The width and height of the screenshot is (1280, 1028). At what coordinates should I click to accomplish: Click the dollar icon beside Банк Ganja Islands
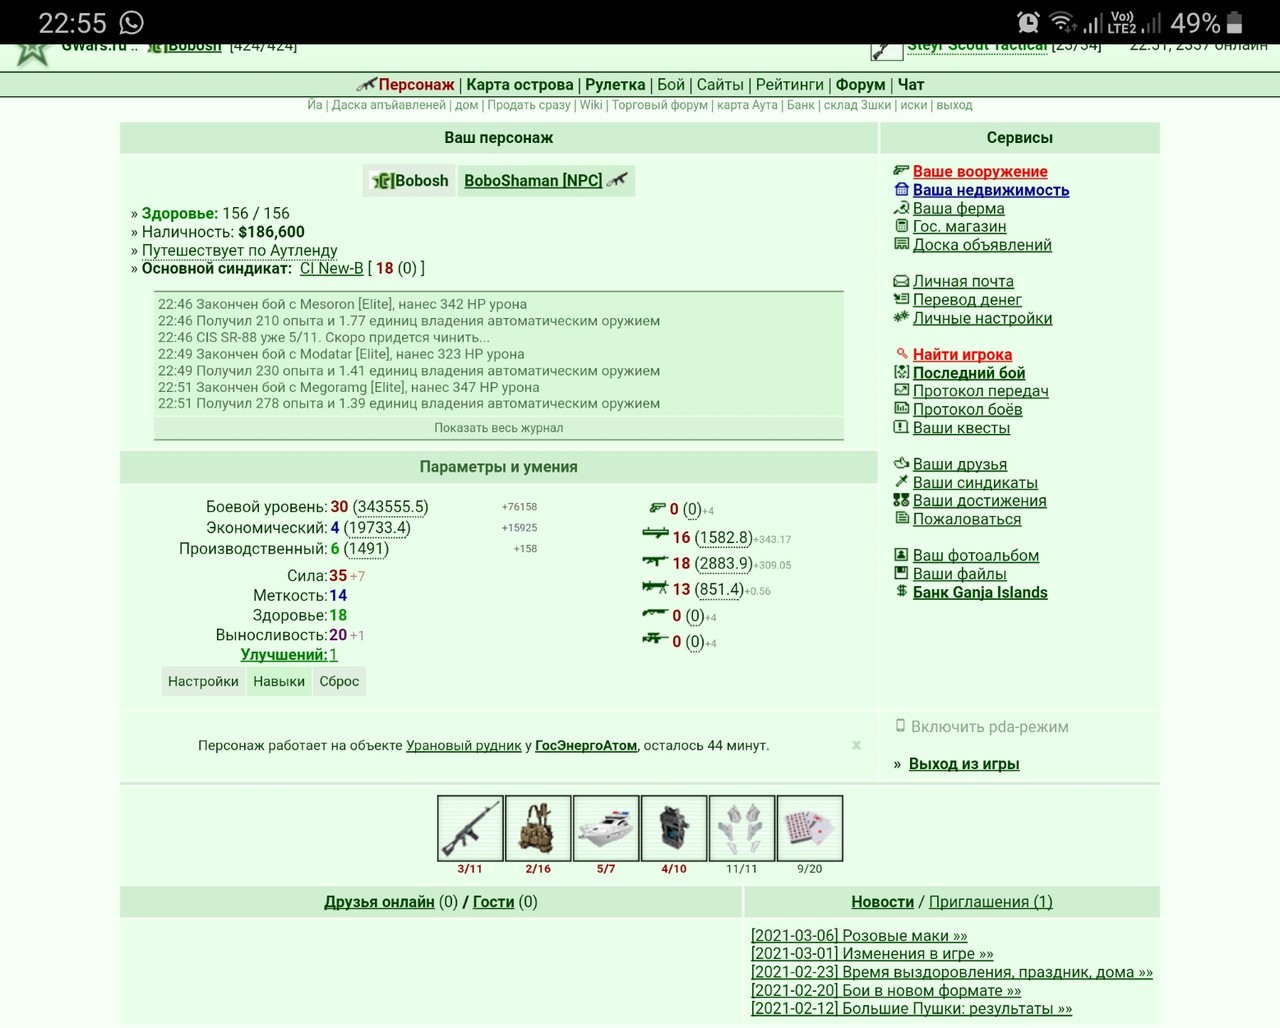coord(901,591)
